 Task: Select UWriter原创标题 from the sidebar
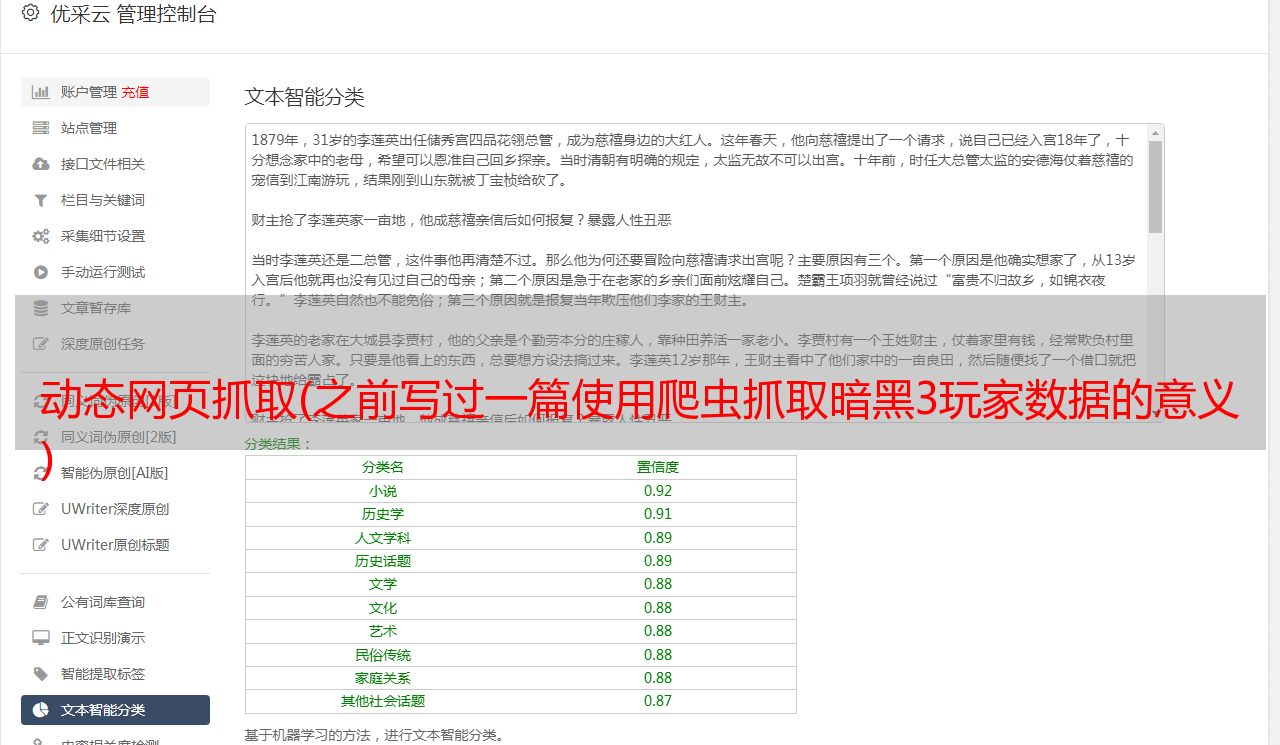coord(114,545)
